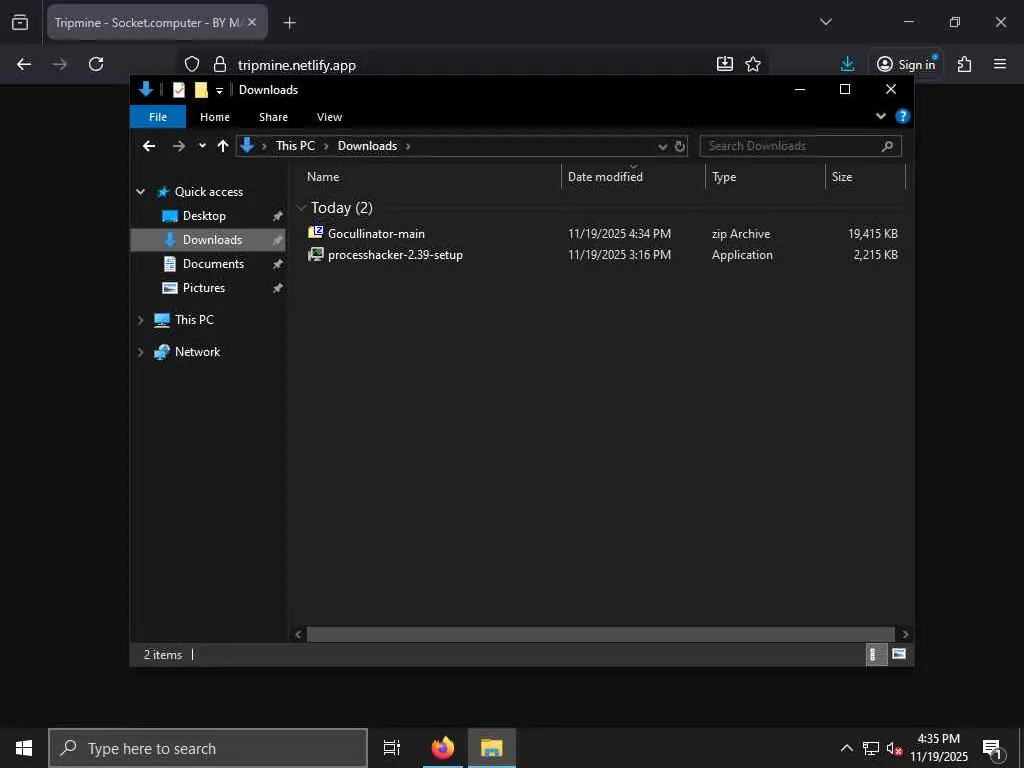Screen dimensions: 1024x768
Task: Open Firefox tracking protection shield icon
Action: [191, 64]
